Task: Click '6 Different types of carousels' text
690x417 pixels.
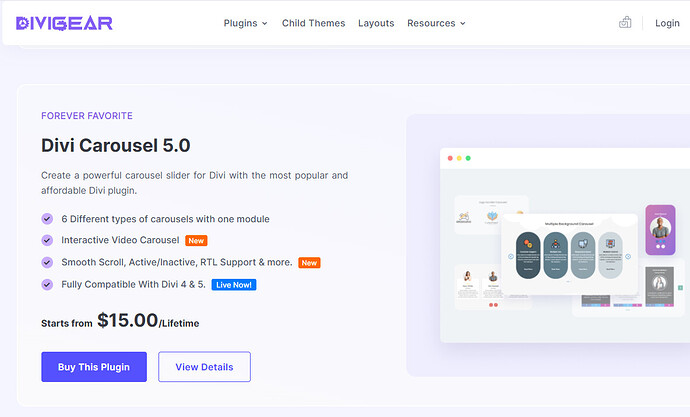Action: [165, 219]
